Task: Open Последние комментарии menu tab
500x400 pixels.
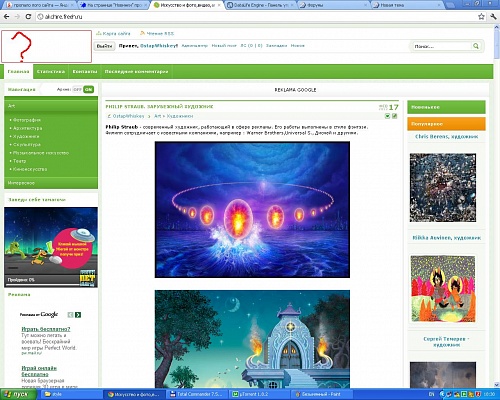Action: 136,72
